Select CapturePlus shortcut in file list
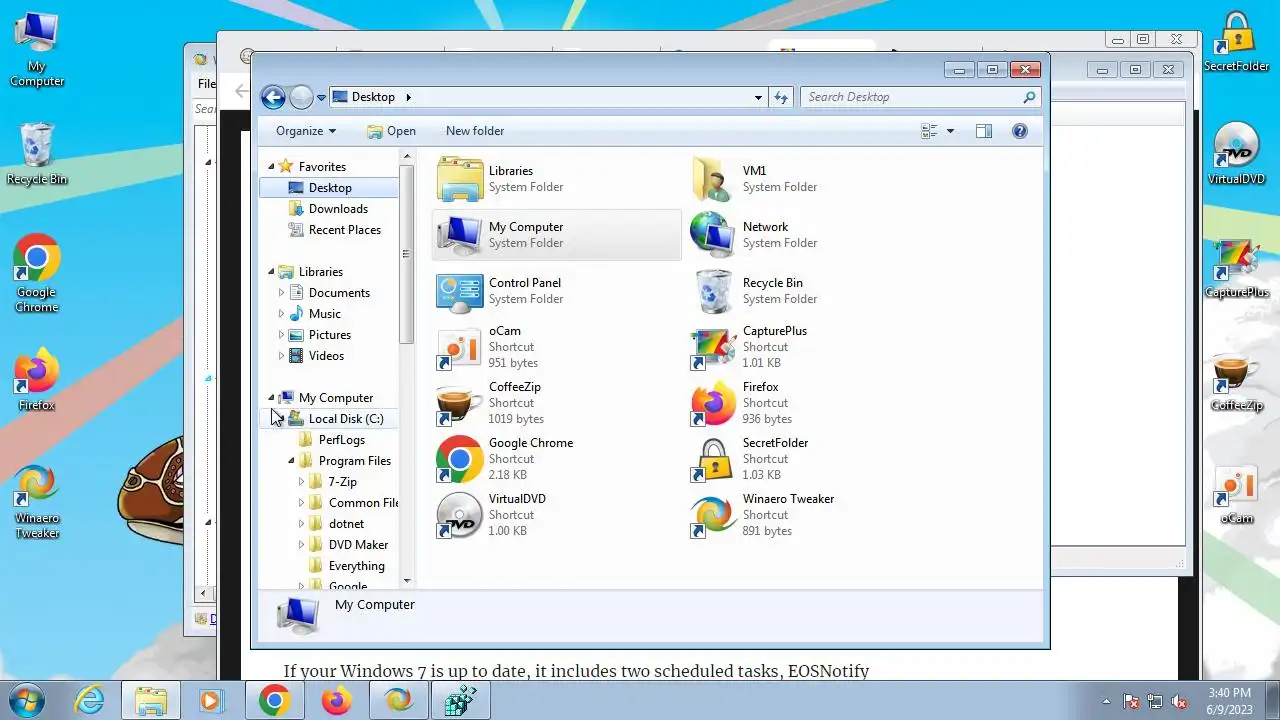Image resolution: width=1280 pixels, height=720 pixels. (x=713, y=347)
